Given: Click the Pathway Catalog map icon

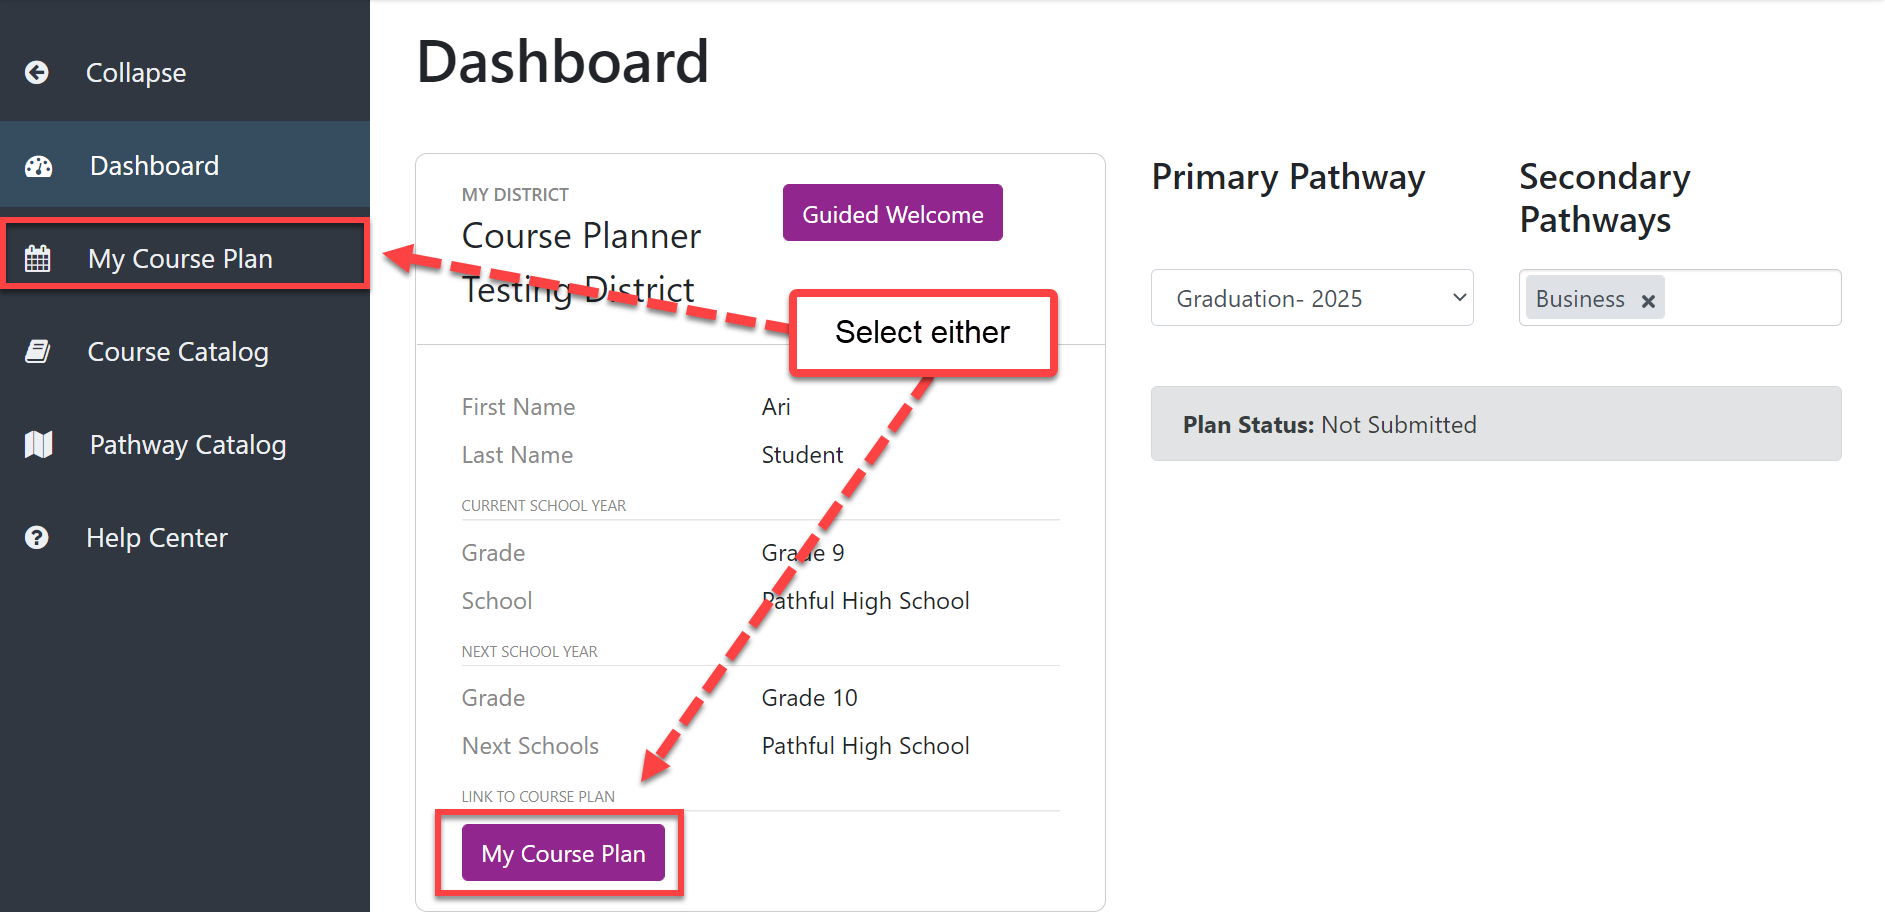Looking at the screenshot, I should point(38,444).
